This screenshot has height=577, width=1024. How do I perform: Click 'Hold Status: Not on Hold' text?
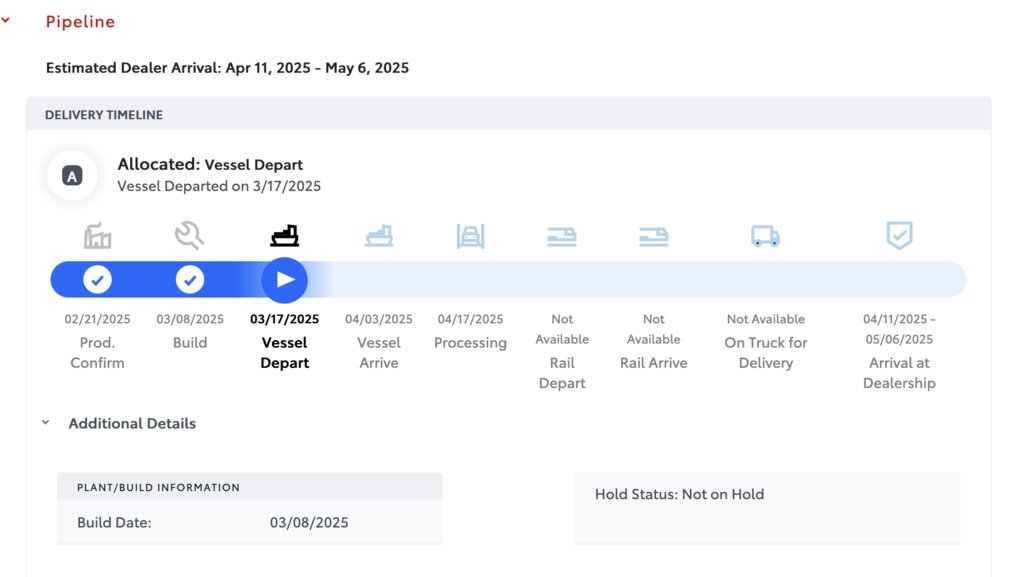pyautogui.click(x=679, y=494)
